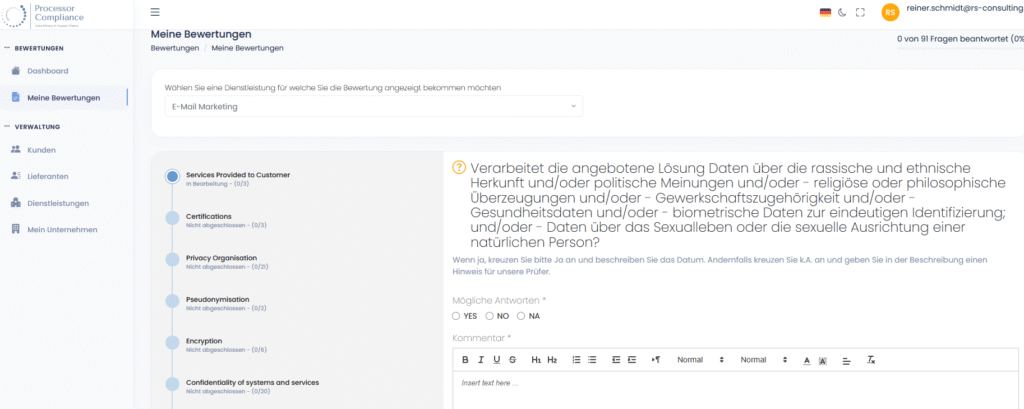
Task: Apply italic formatting in comment editor
Action: [480, 359]
